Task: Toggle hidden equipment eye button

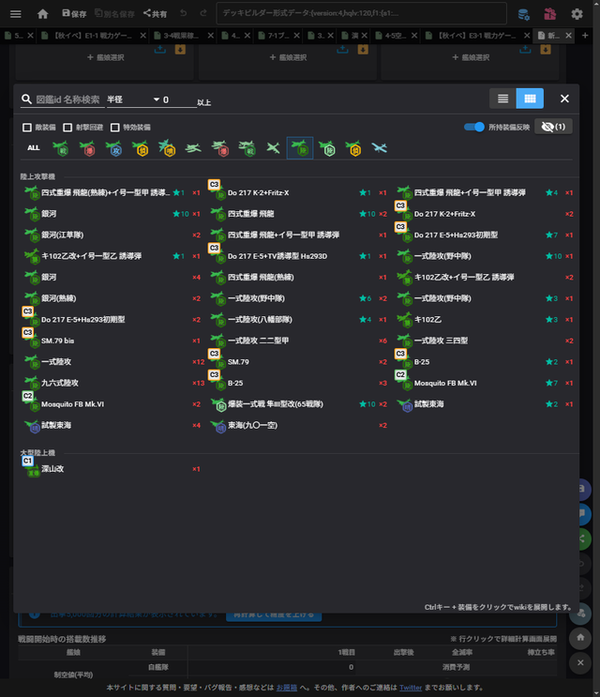Action: (552, 127)
